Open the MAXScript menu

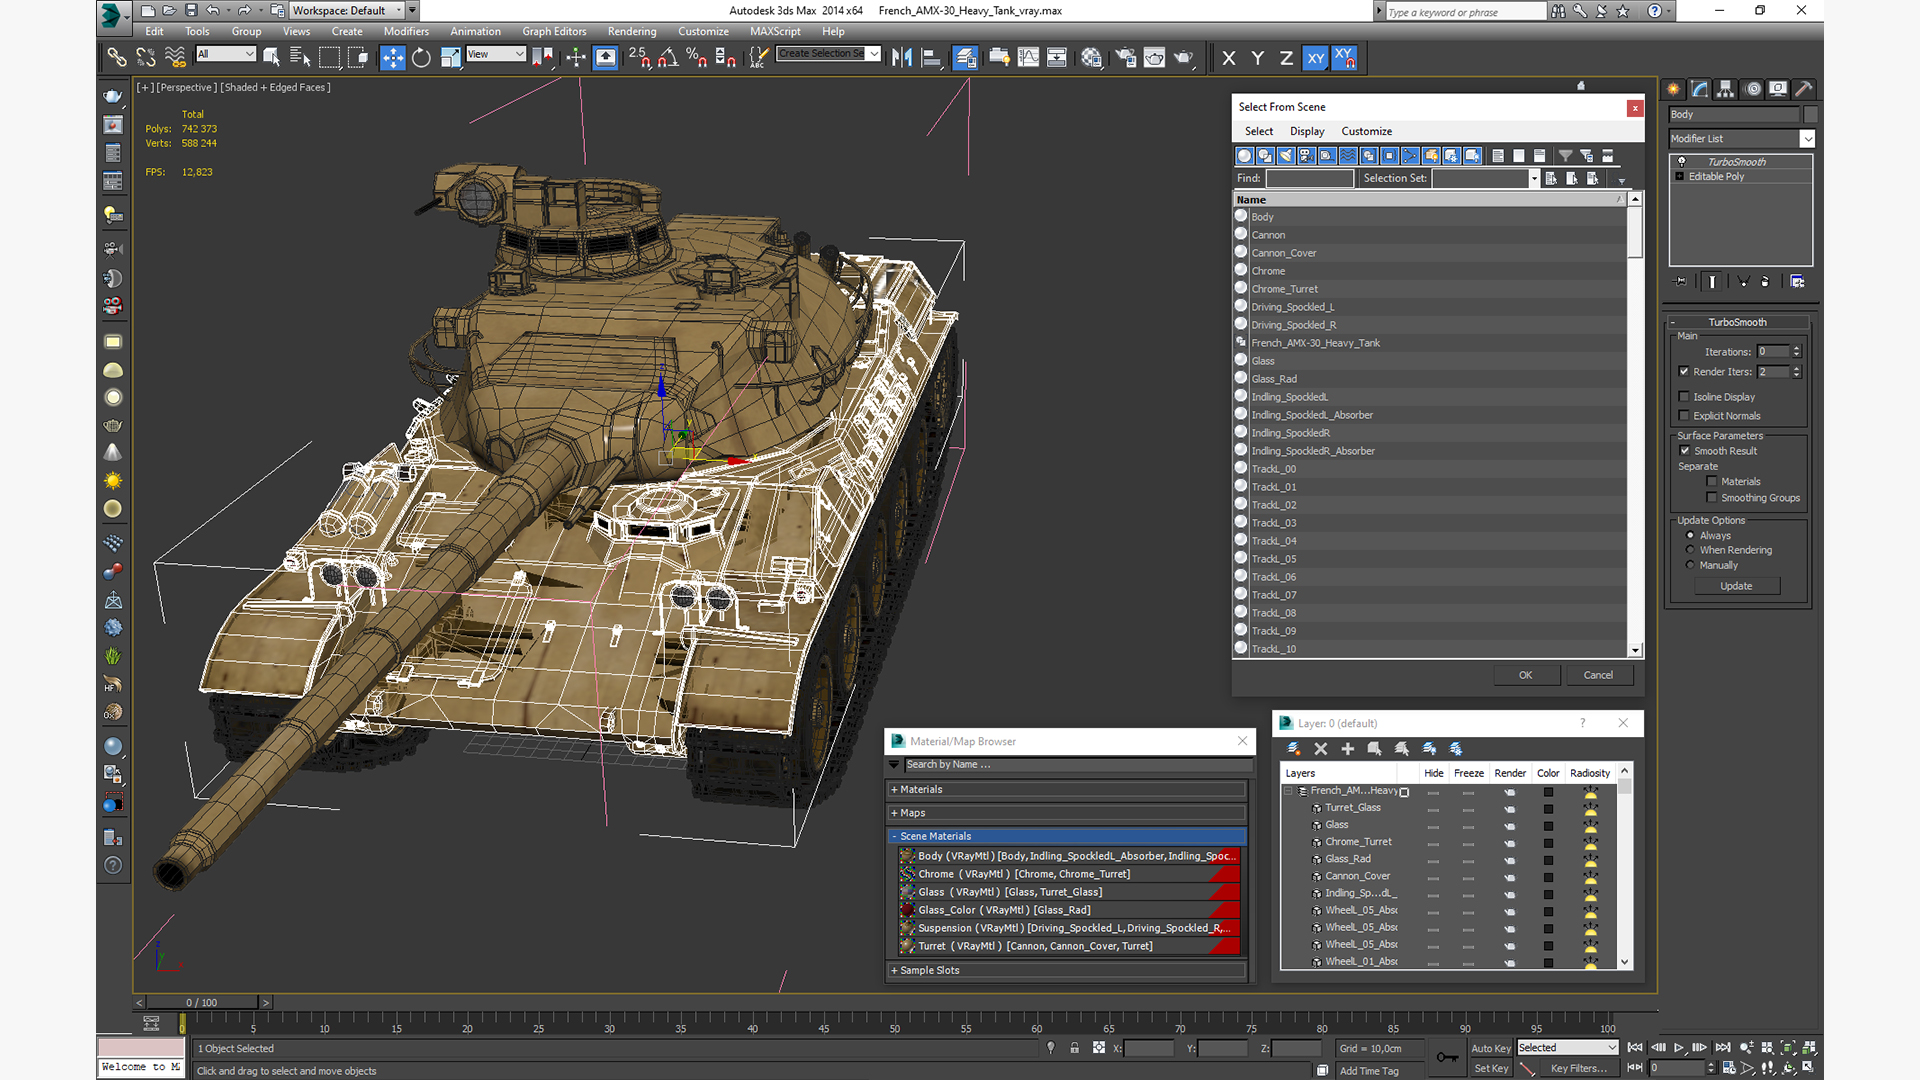[x=775, y=32]
